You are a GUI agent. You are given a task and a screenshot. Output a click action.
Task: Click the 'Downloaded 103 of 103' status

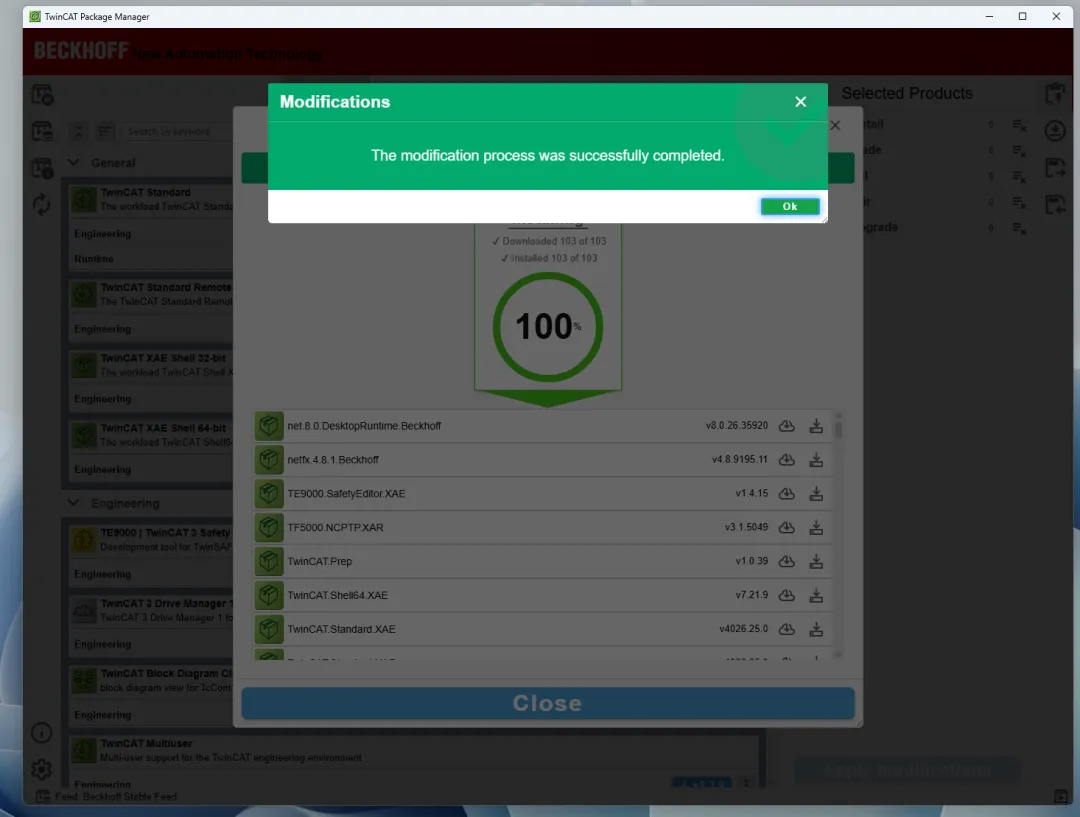tap(549, 241)
